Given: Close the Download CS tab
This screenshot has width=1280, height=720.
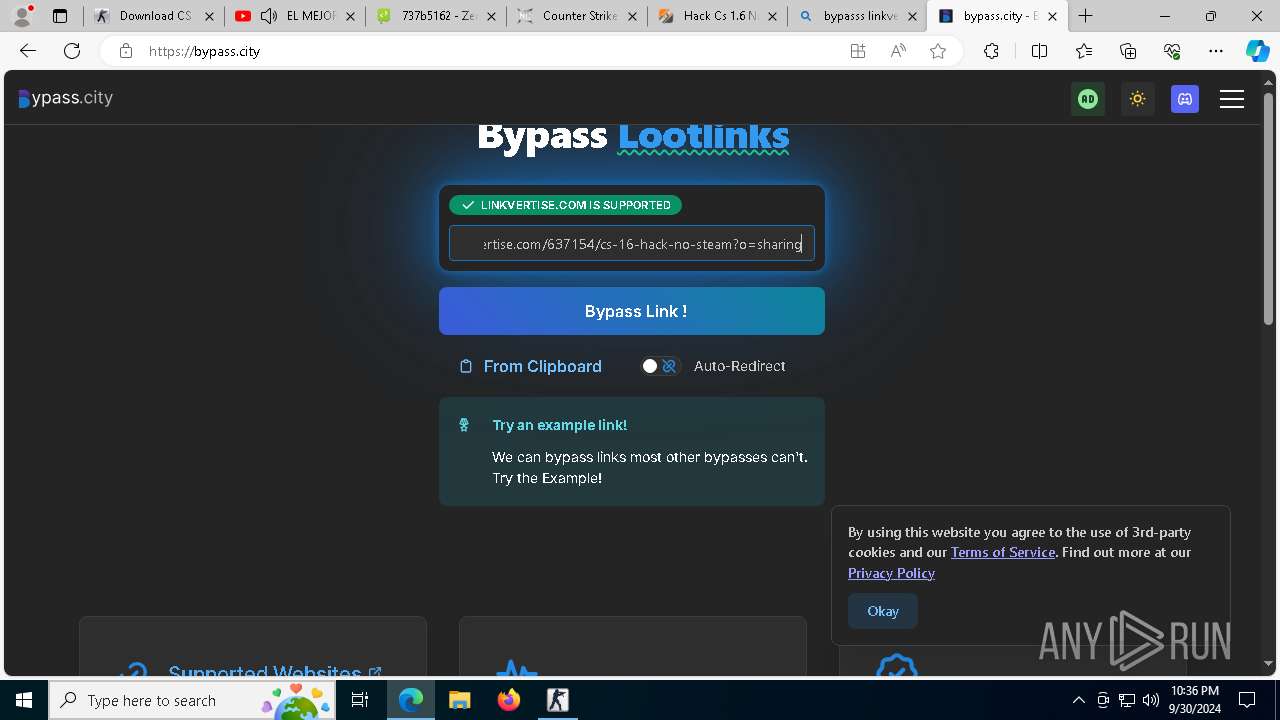Looking at the screenshot, I should (210, 16).
